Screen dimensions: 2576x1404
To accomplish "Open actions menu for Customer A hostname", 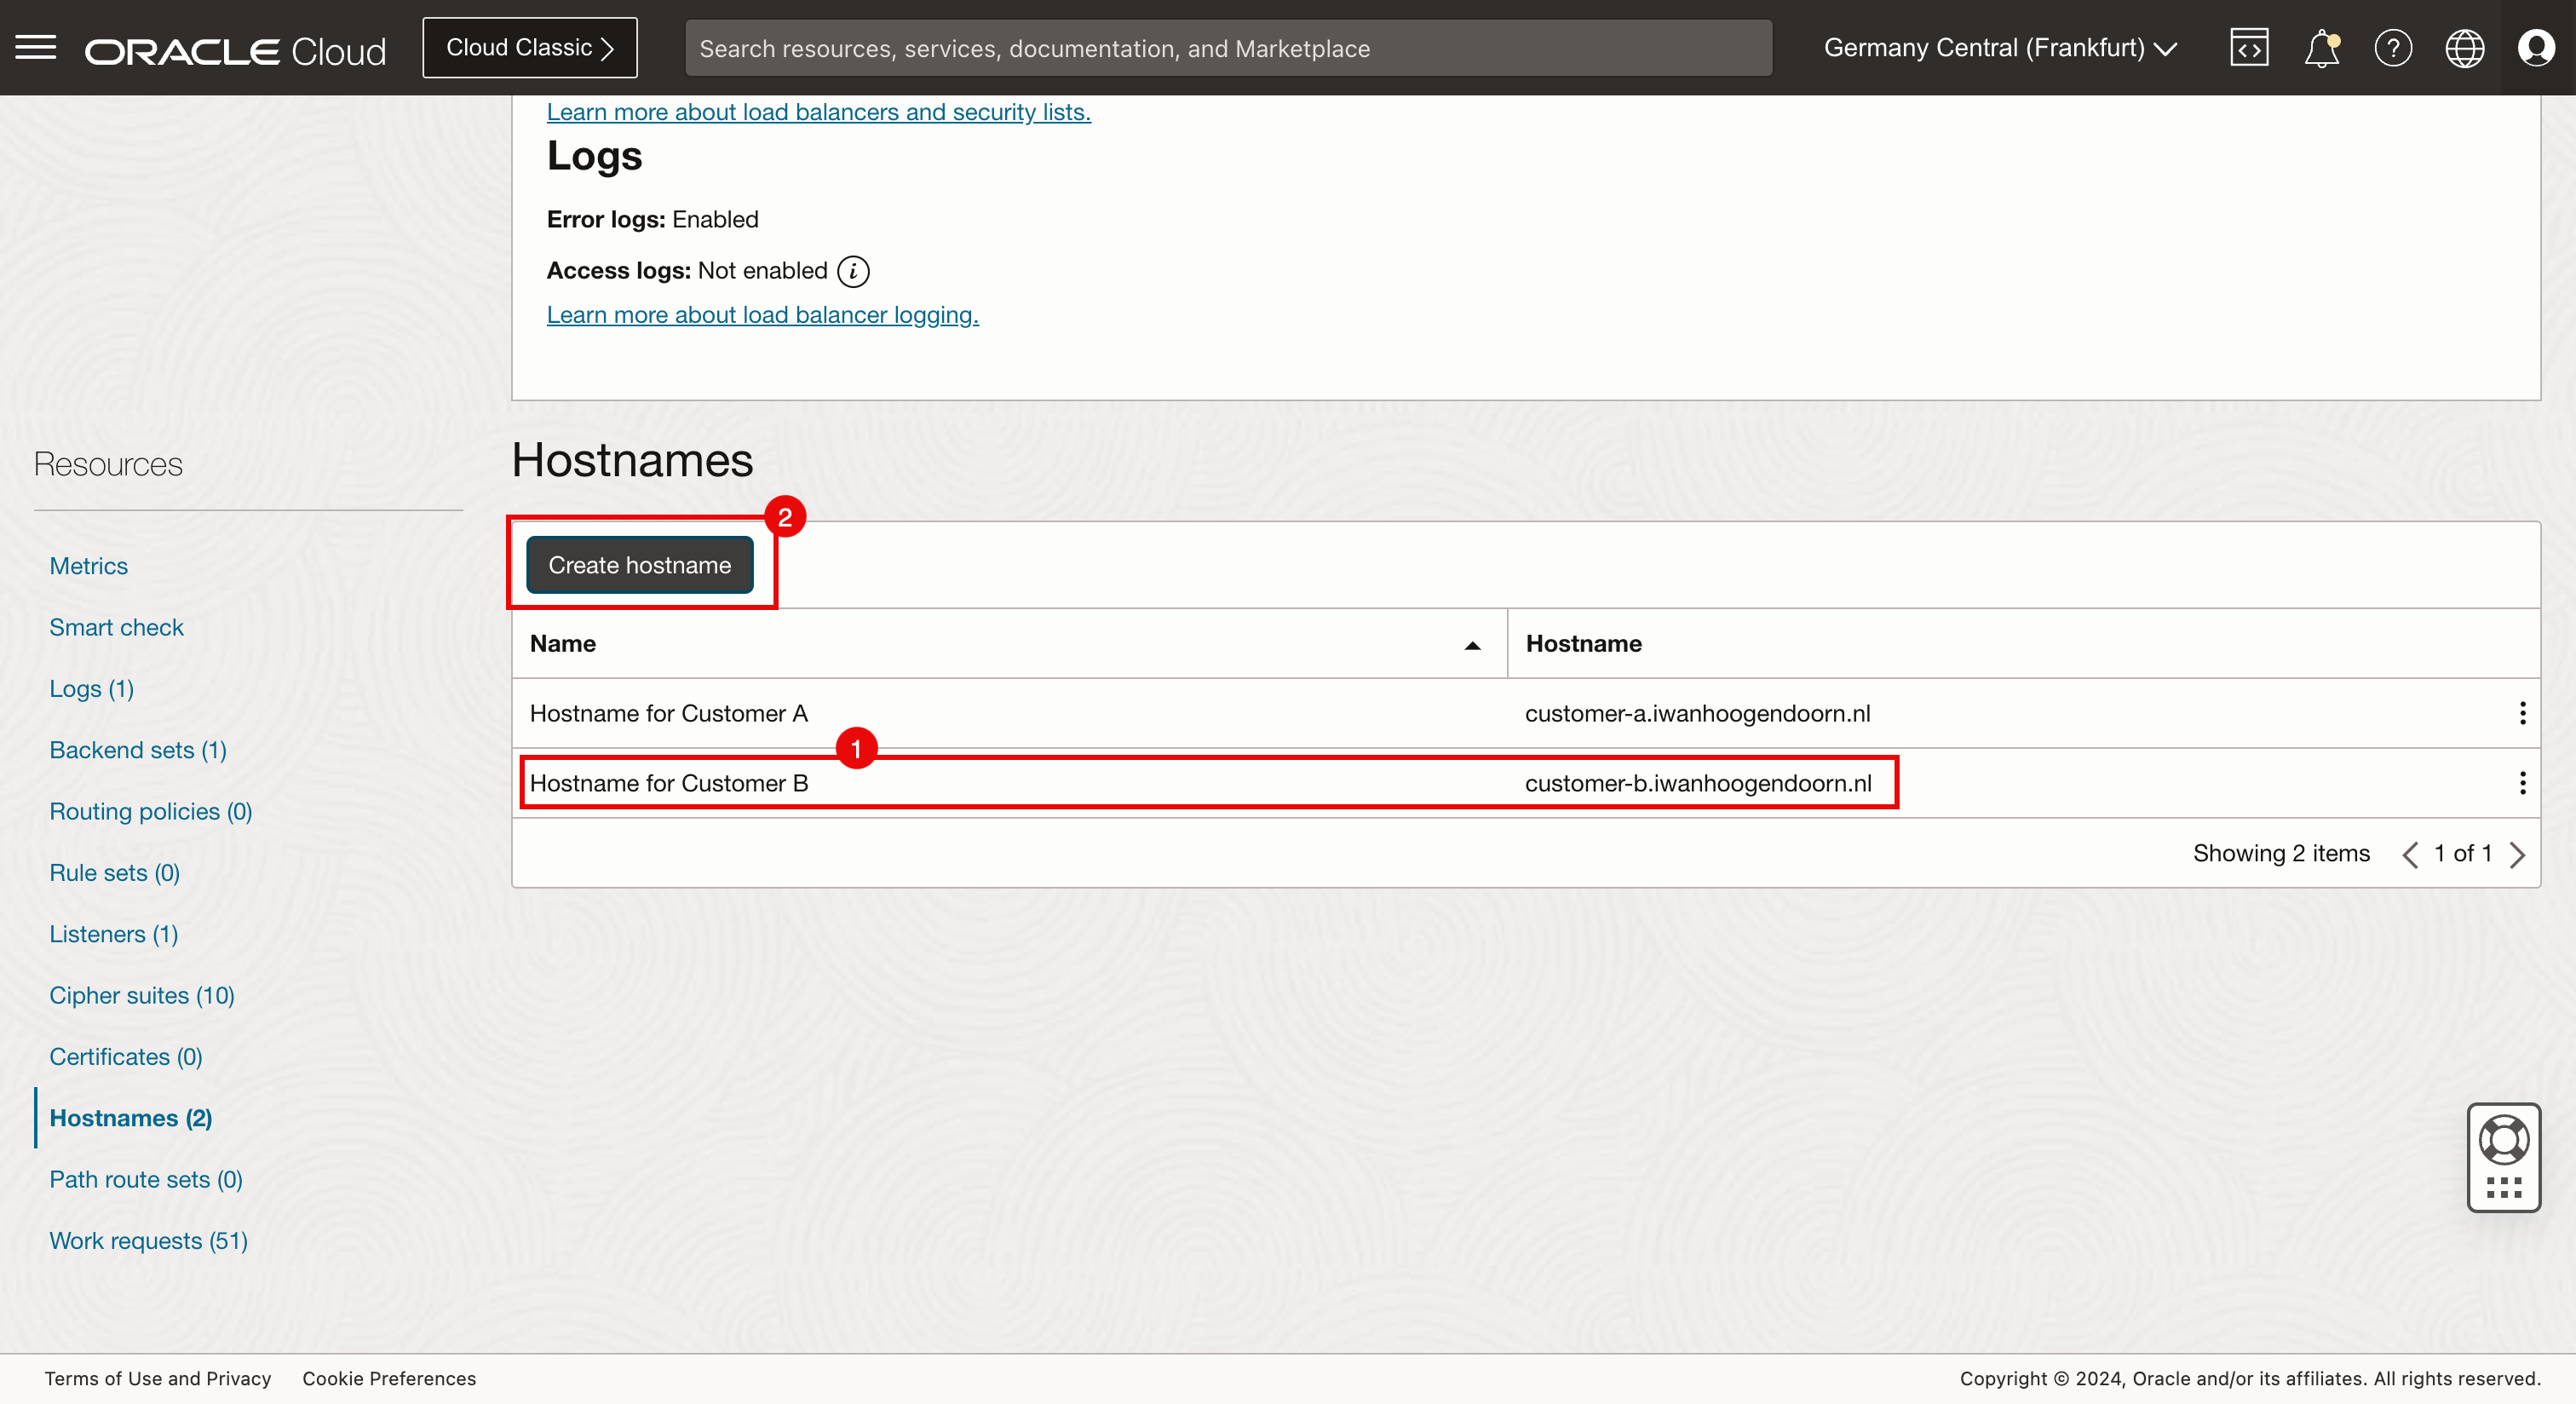I will click(2522, 713).
